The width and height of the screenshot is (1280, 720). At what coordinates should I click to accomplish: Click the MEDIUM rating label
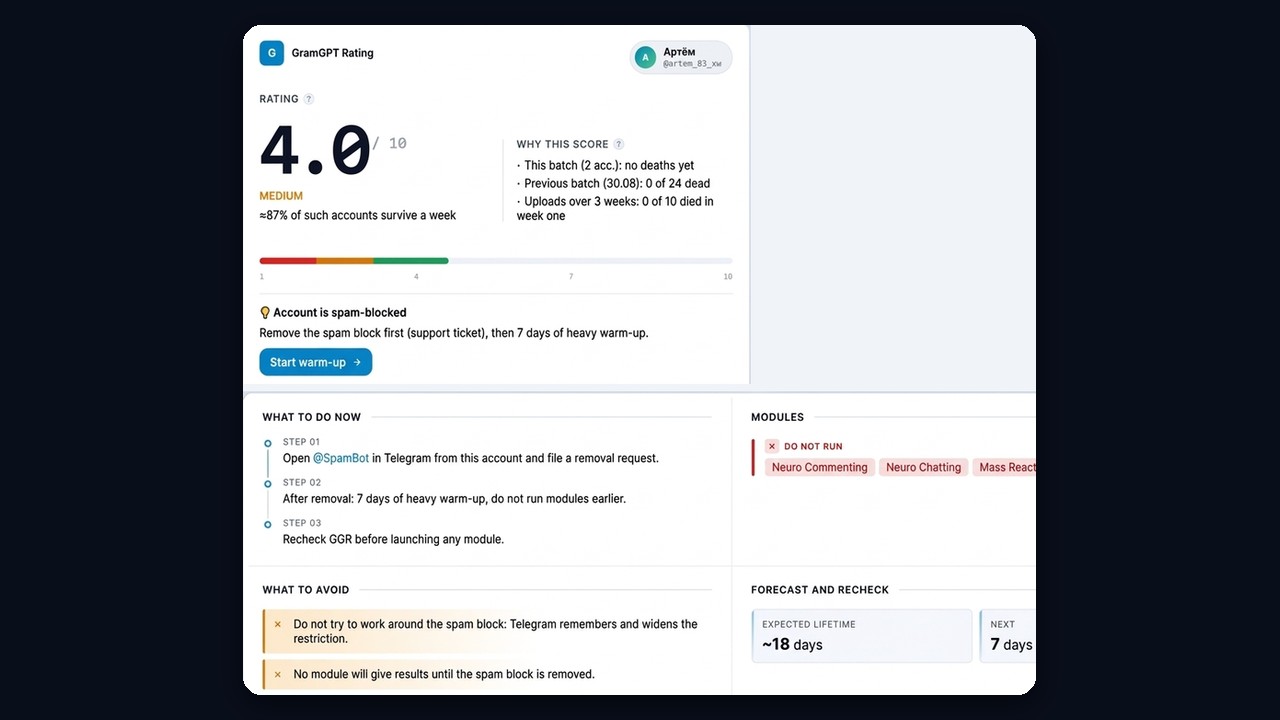(x=281, y=196)
